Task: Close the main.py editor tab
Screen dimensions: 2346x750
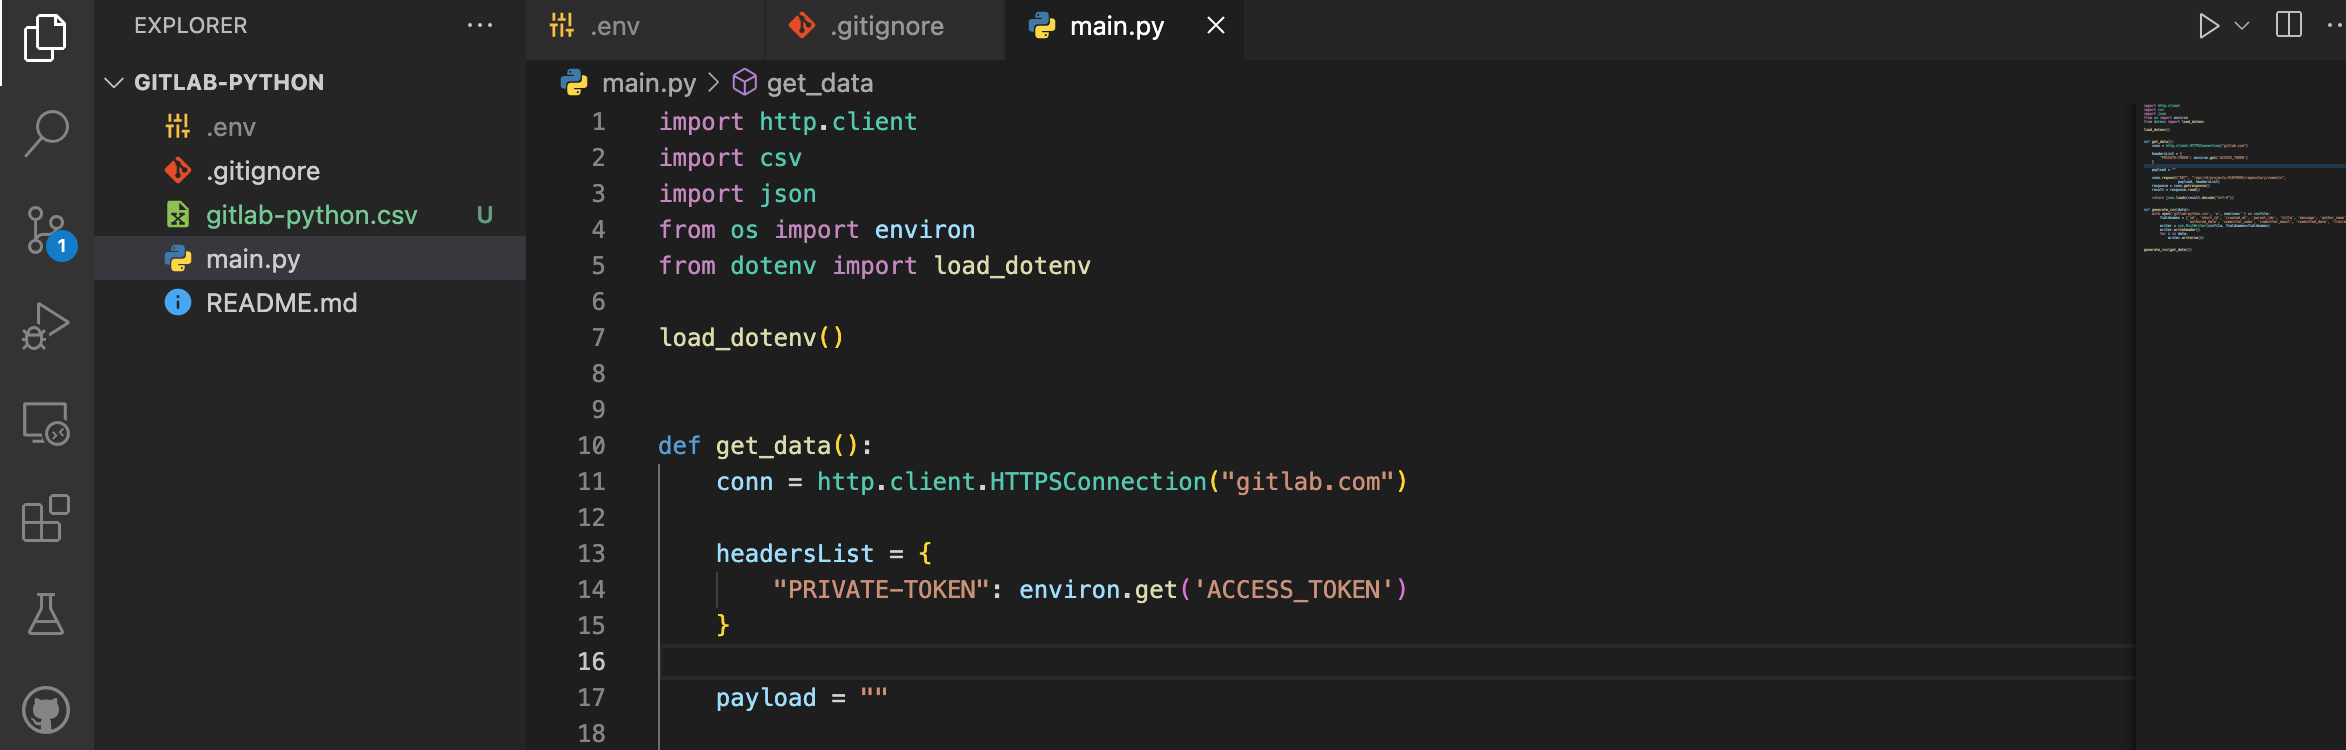Action: coord(1215,26)
